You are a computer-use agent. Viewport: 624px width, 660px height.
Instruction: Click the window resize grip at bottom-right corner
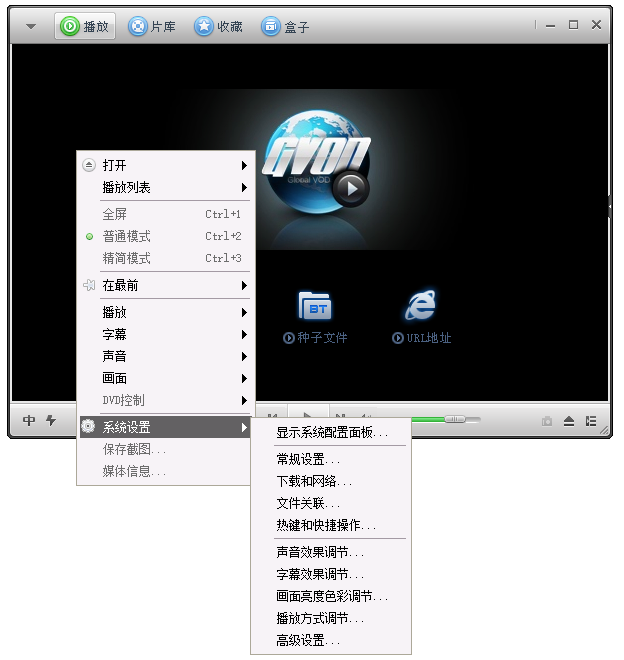pyautogui.click(x=604, y=430)
